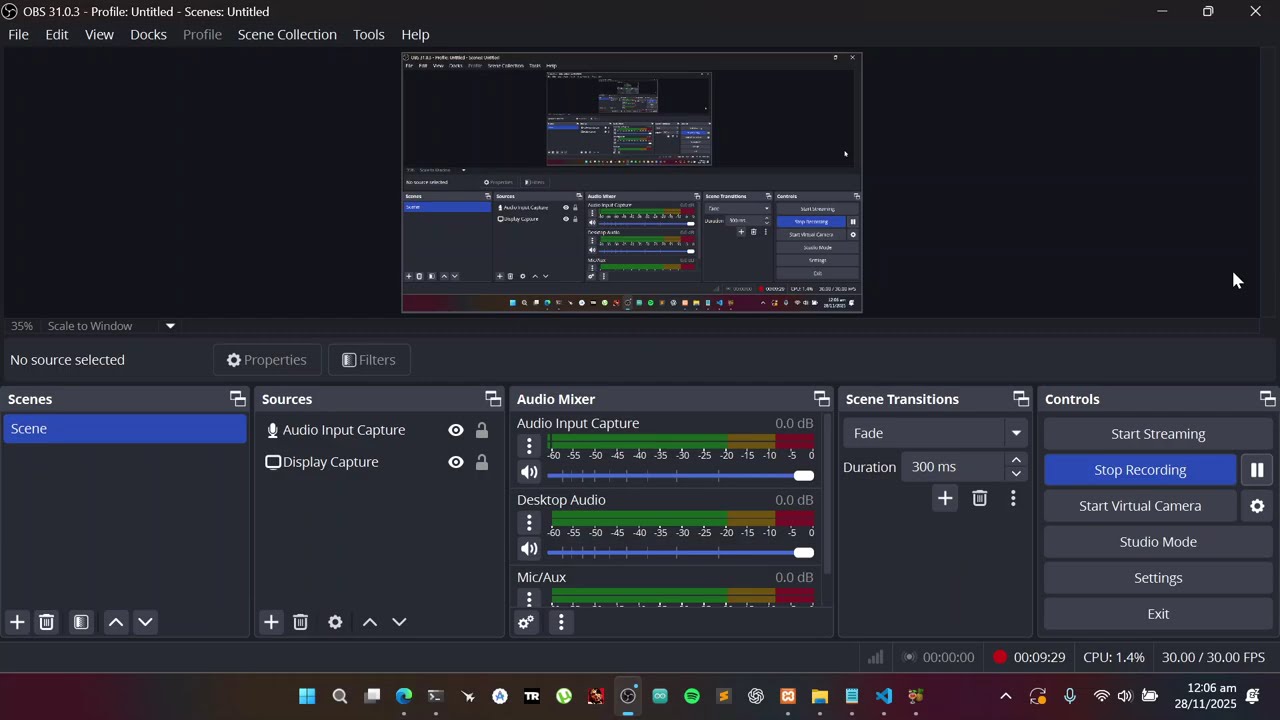Screen dimensions: 1280x720
Task: Move the scene down in the Scenes list
Action: (145, 622)
